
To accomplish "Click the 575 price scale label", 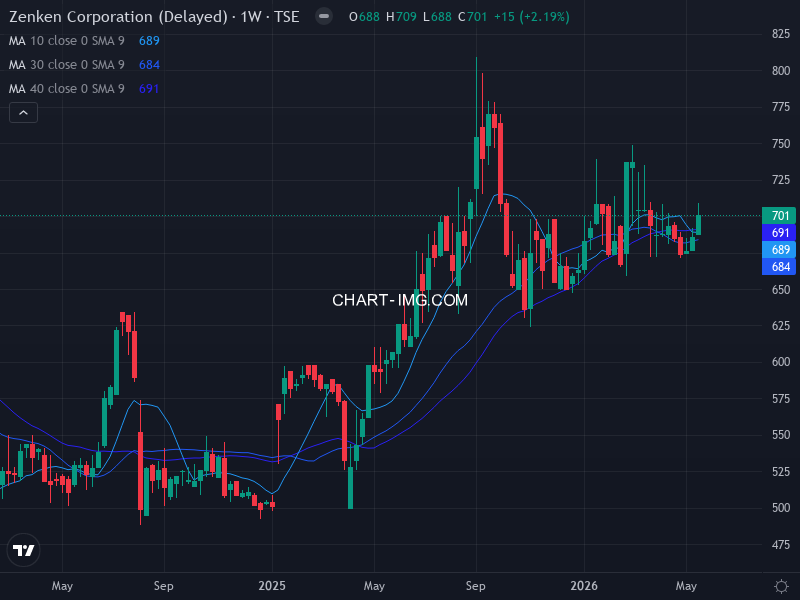I will [x=781, y=398].
